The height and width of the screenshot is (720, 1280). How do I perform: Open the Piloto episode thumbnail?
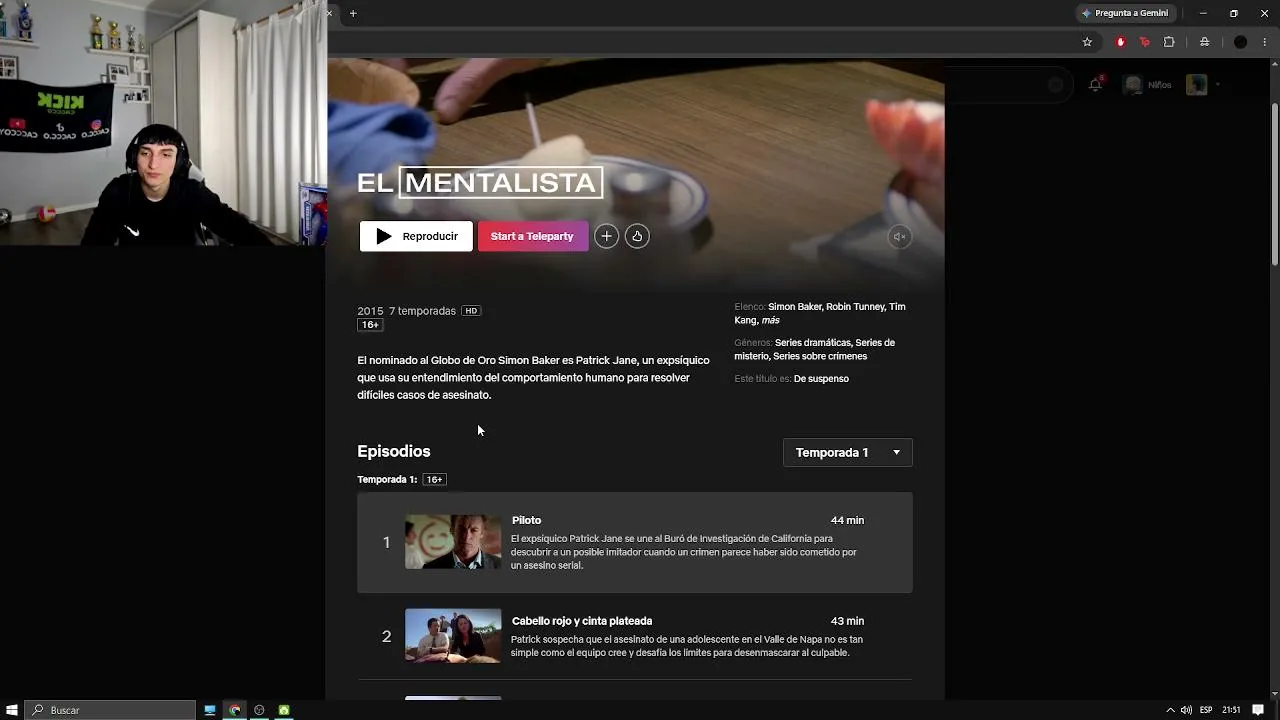[x=453, y=542]
